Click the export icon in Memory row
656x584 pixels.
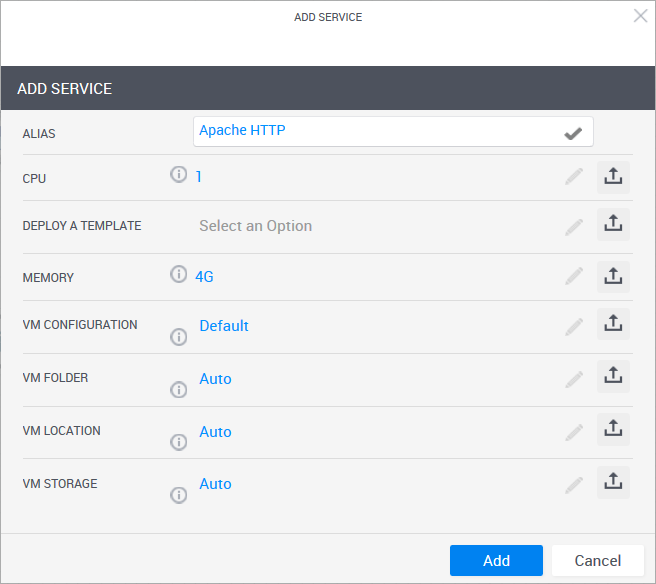613,275
